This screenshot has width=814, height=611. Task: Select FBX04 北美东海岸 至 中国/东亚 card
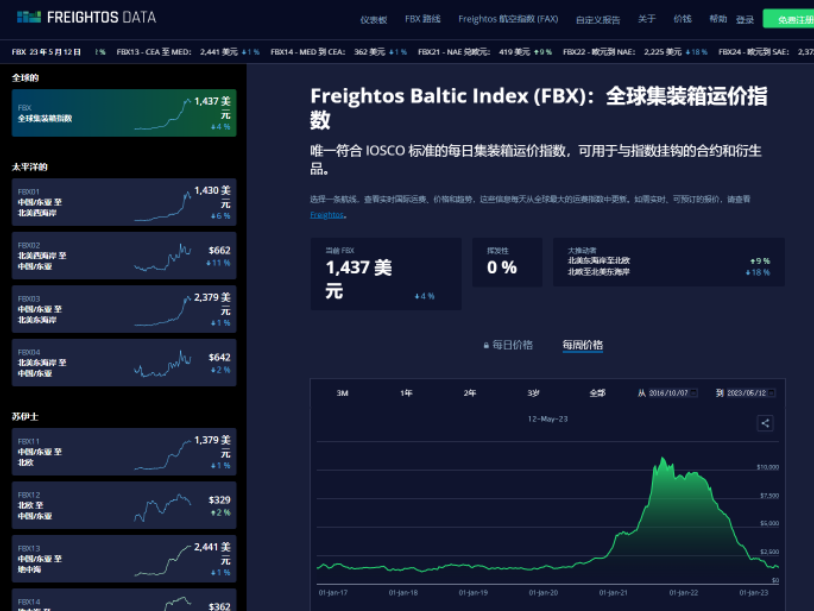[x=124, y=362]
